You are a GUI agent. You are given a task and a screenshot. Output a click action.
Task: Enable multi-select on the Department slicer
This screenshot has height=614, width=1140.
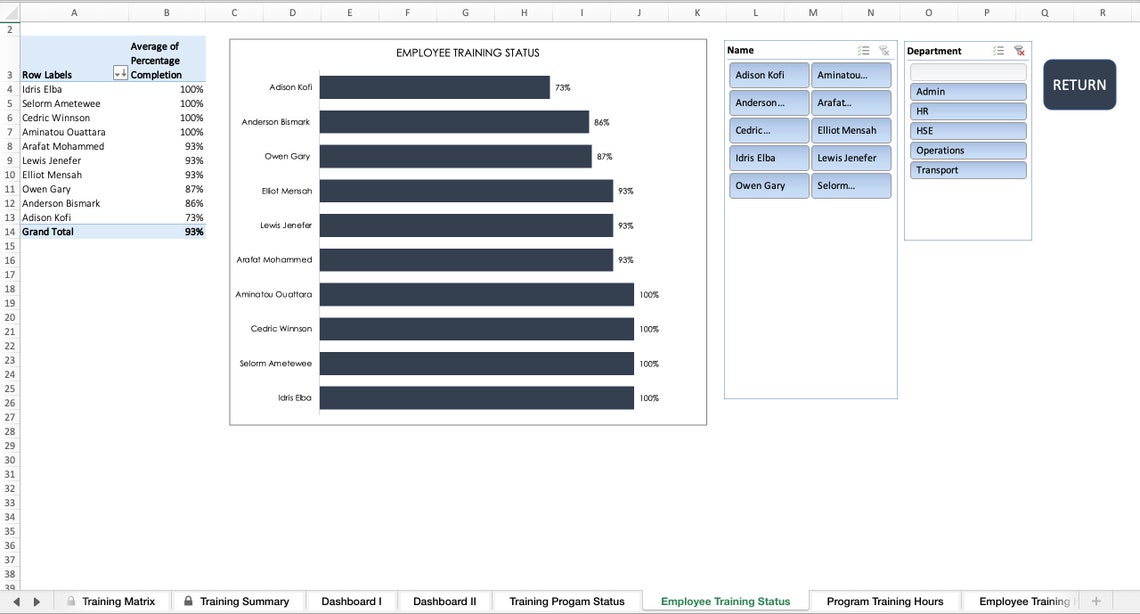point(997,50)
